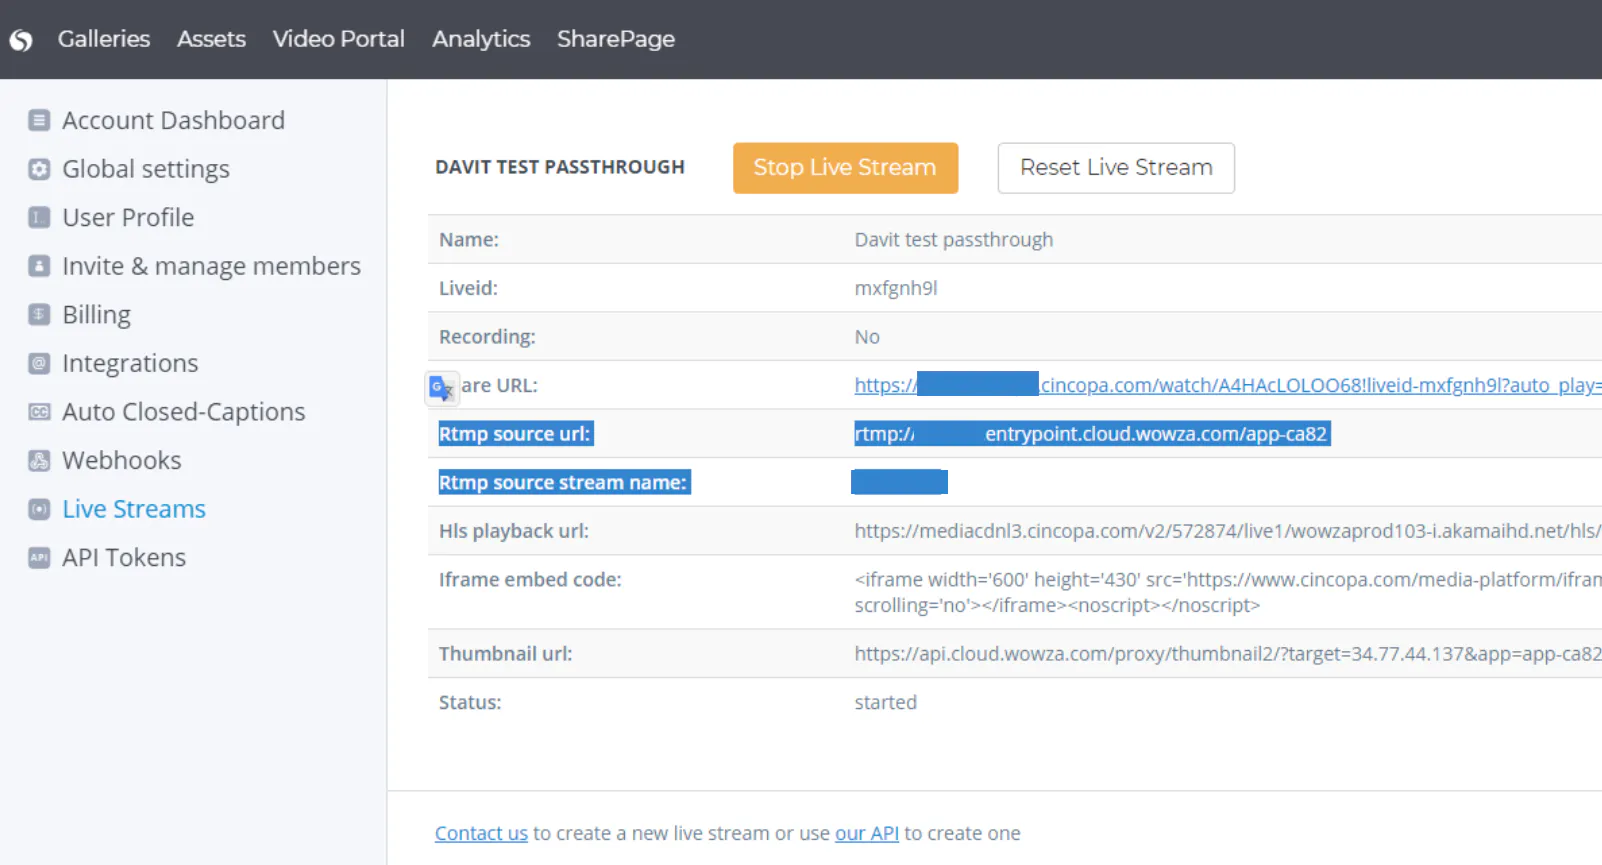
Task: Go to Webhooks page
Action: (x=122, y=460)
